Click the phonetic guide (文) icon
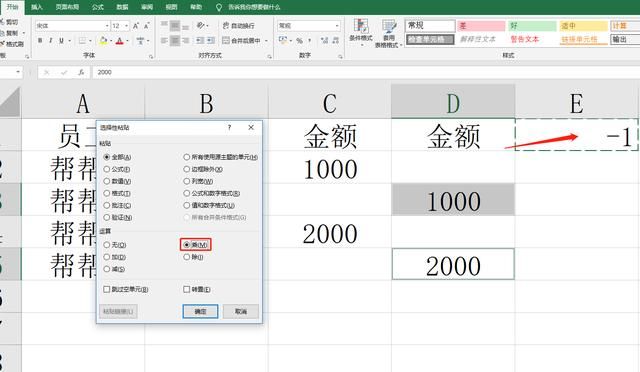 [x=140, y=40]
